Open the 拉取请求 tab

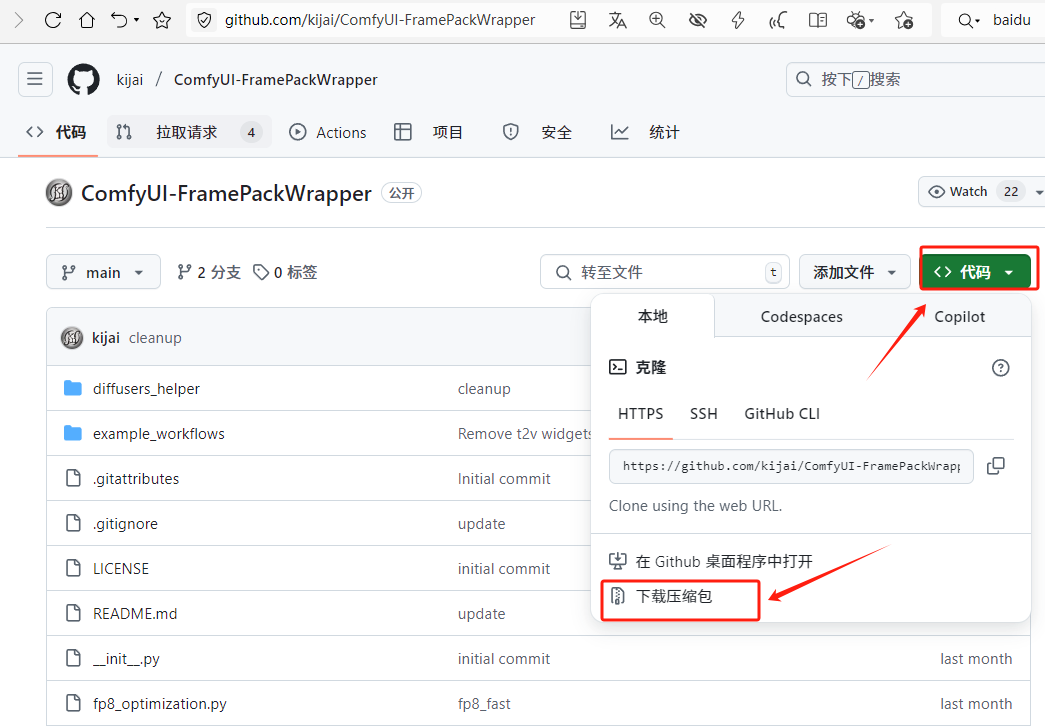pos(189,132)
